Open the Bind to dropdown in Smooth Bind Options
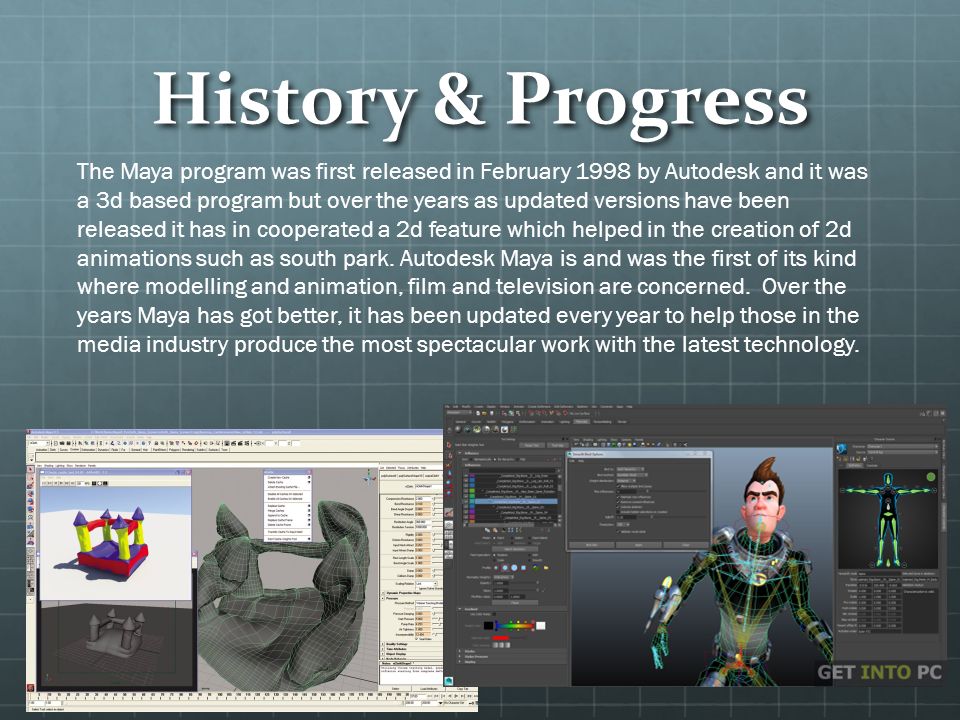960x720 pixels. [630, 469]
